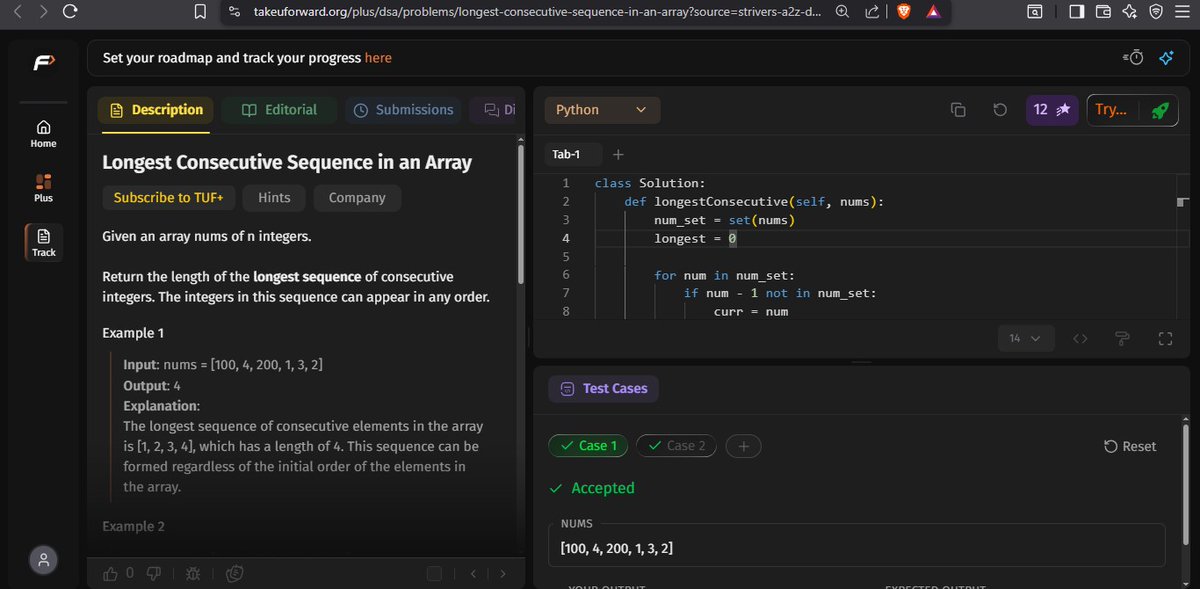This screenshot has width=1200, height=589.
Task: Enter fullscreen editor mode
Action: click(1164, 339)
